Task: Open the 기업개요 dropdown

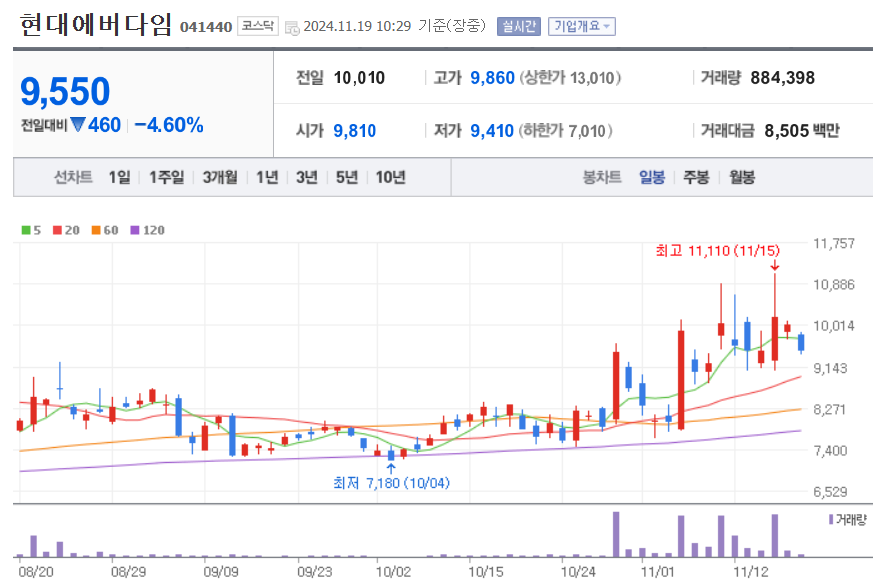Action: coord(582,26)
